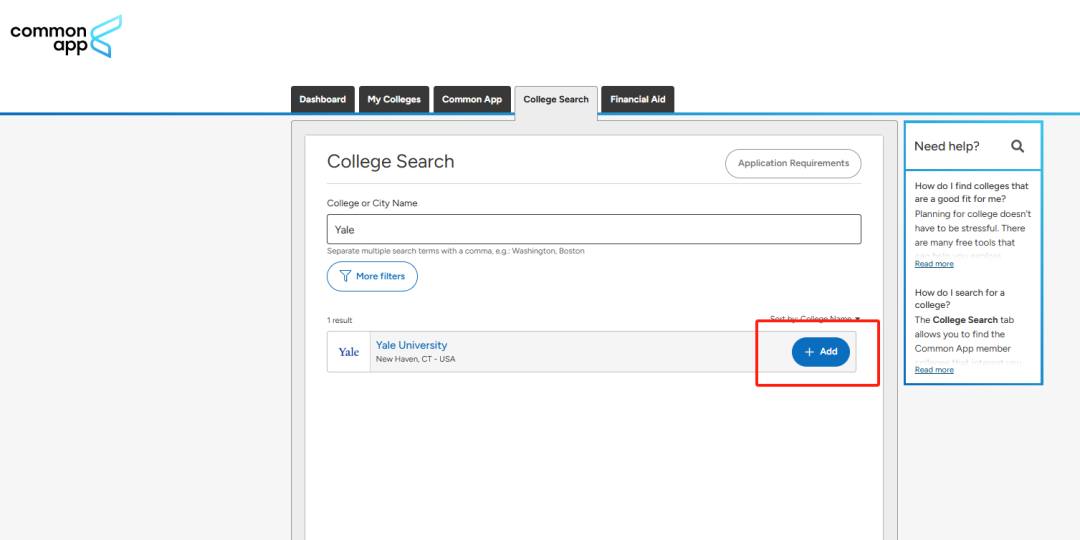Focus the College or City Name field
The image size is (1080, 540).
[x=594, y=229]
